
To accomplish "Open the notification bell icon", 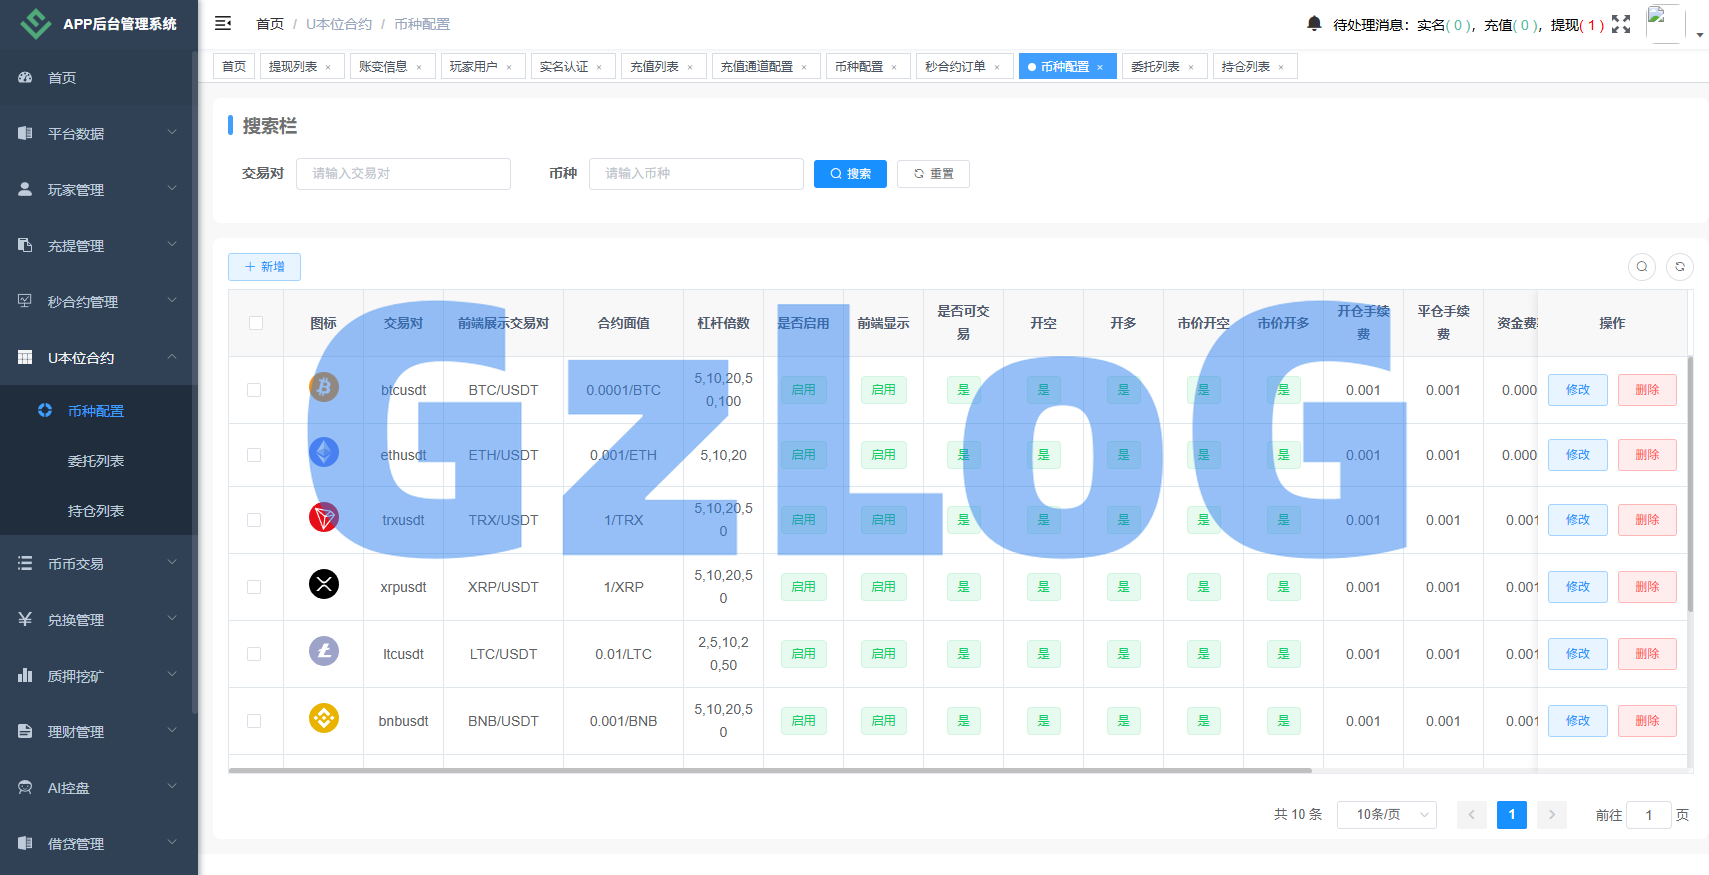I will click(x=1314, y=23).
